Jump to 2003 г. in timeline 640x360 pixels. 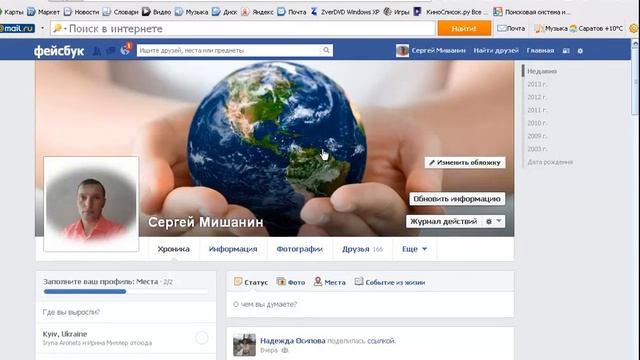pos(537,149)
